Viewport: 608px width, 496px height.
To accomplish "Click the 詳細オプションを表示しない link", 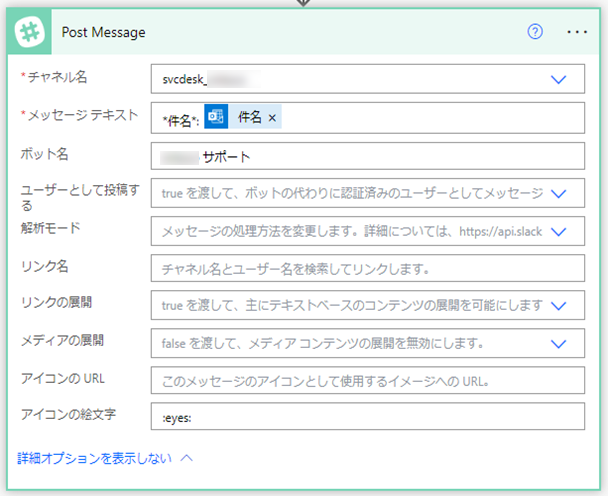I will [x=94, y=458].
